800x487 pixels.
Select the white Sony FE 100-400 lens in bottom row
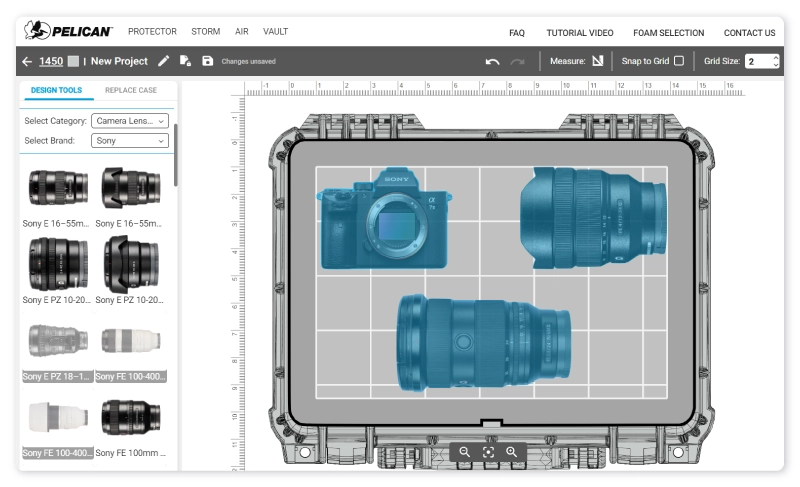point(57,417)
